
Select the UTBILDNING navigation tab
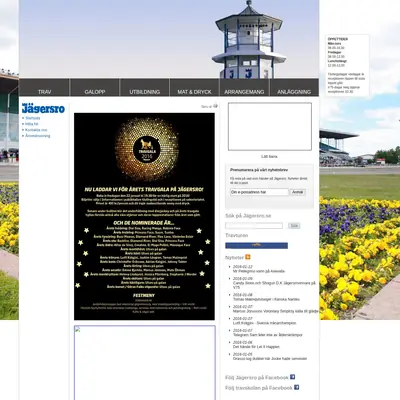(145, 88)
